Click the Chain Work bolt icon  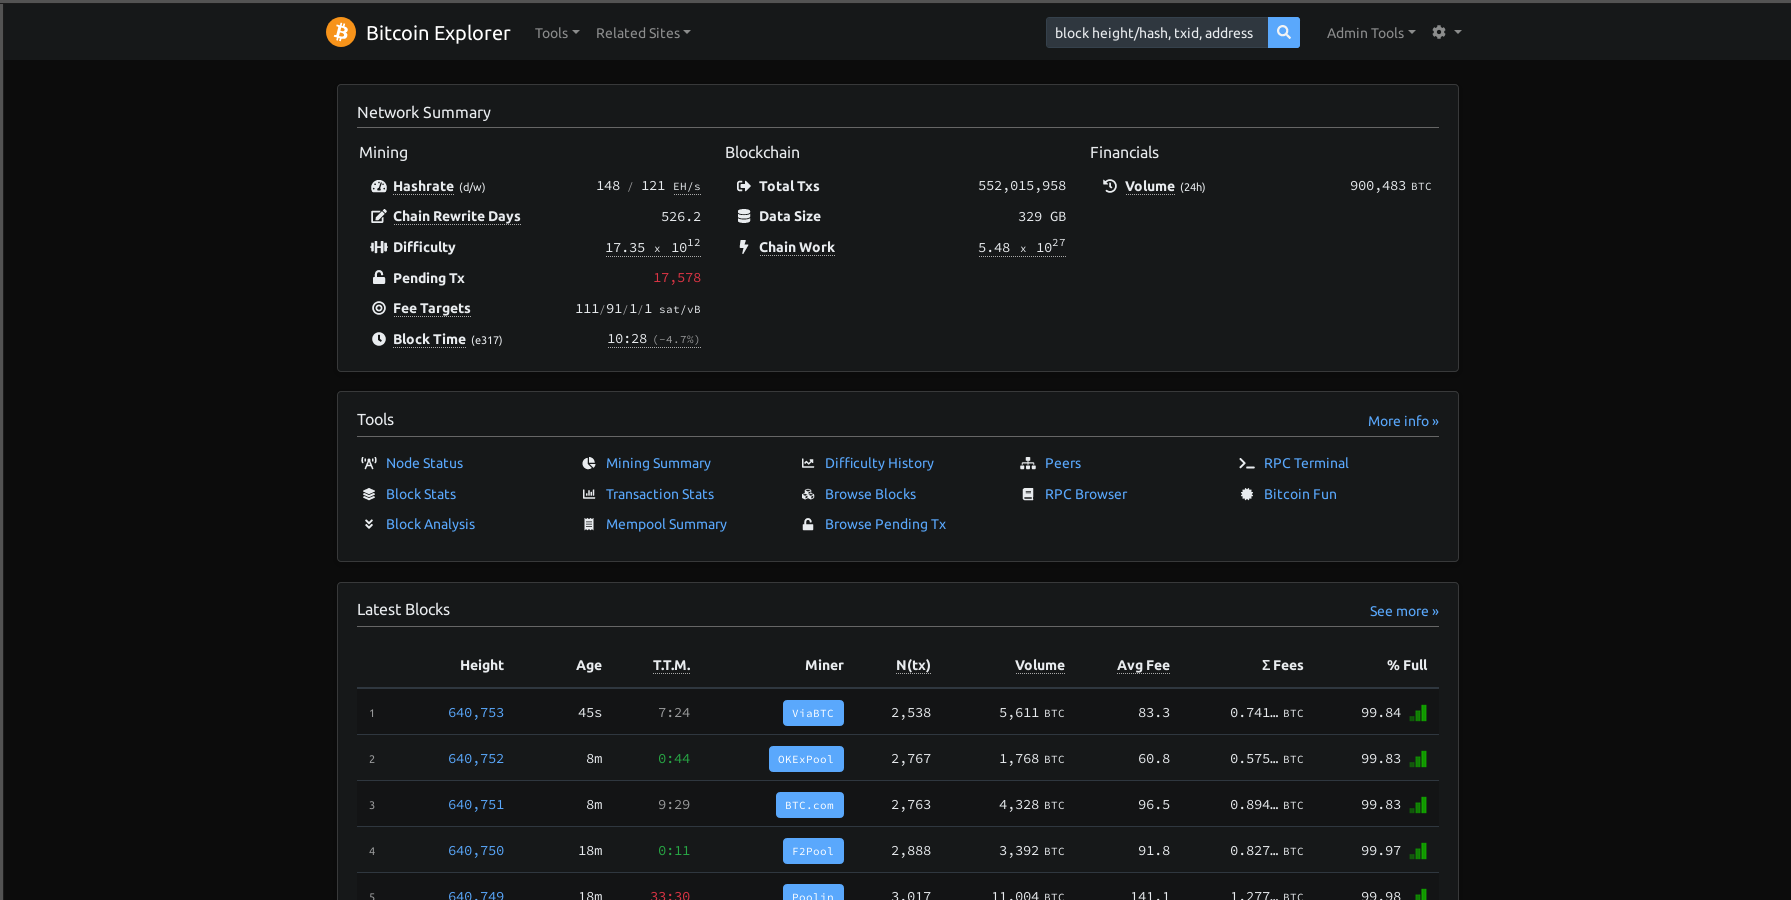click(744, 247)
